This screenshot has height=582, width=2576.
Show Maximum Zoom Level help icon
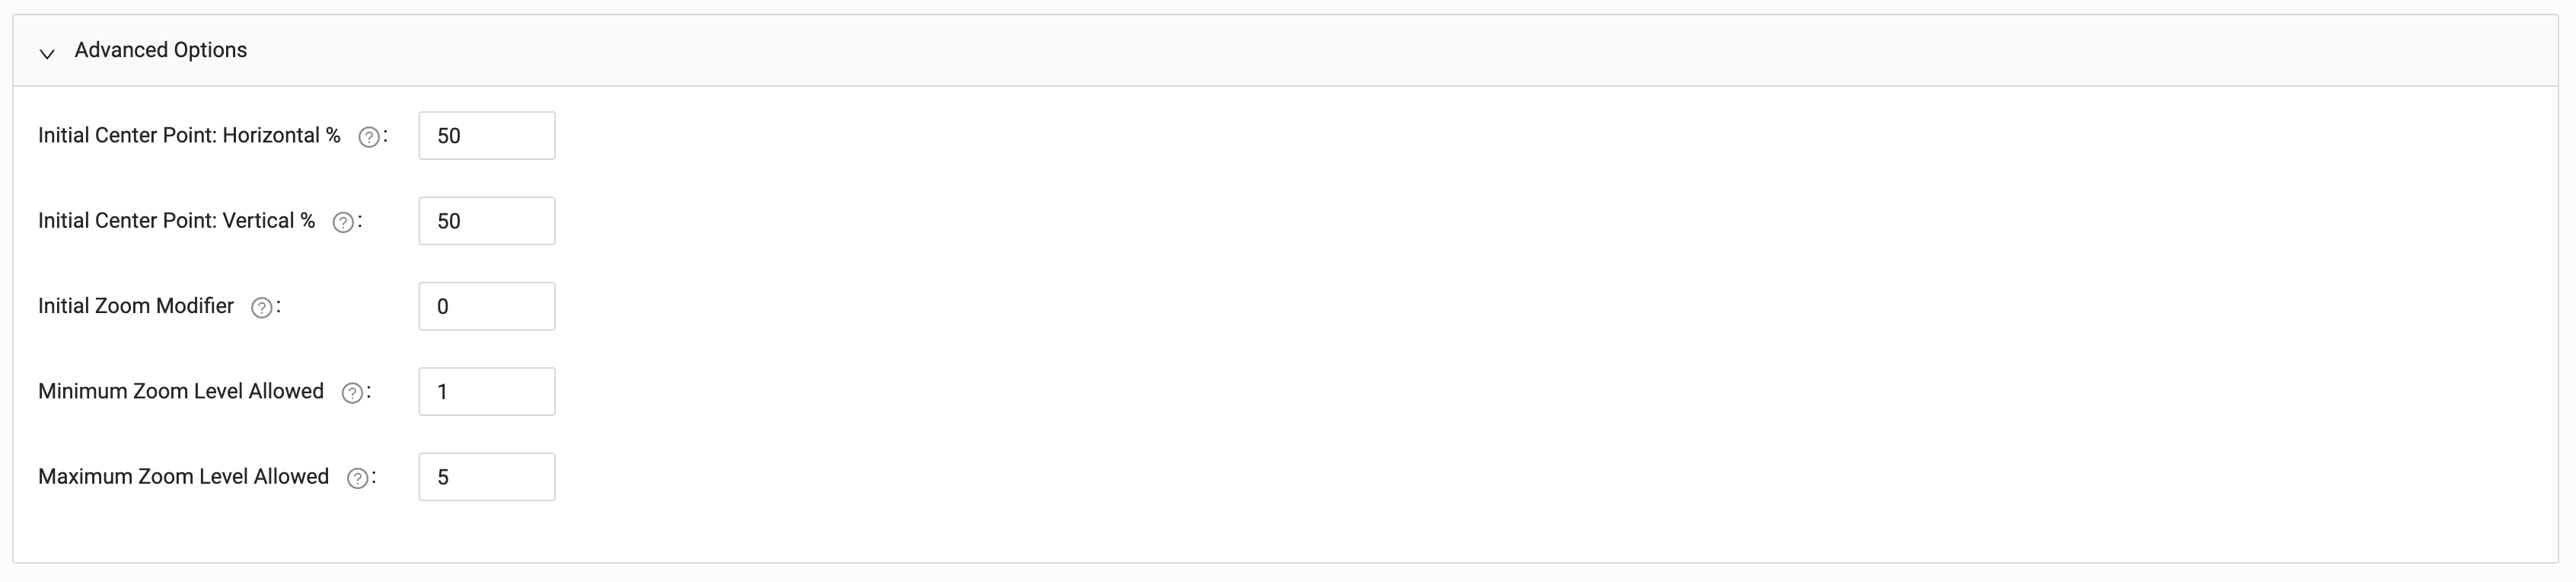tap(357, 478)
